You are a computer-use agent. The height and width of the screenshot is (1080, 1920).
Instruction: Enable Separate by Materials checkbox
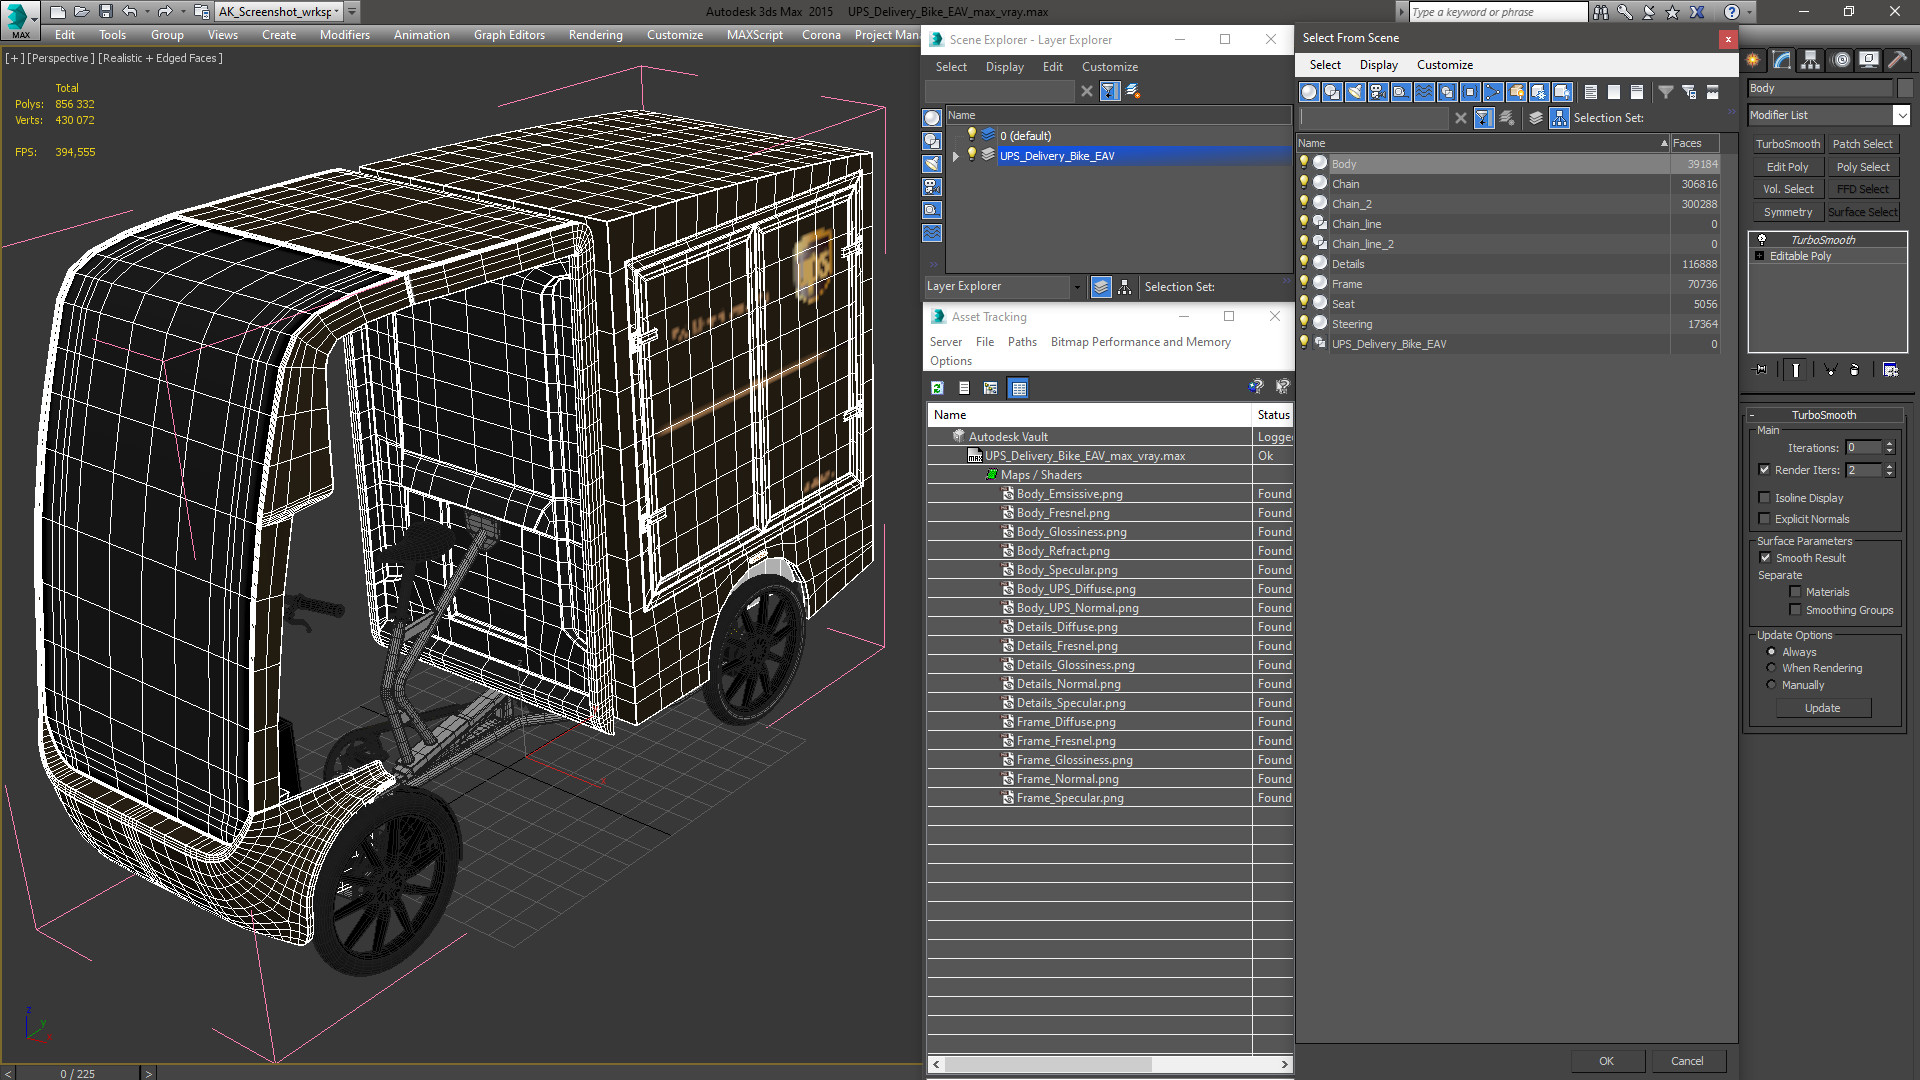coord(1795,592)
